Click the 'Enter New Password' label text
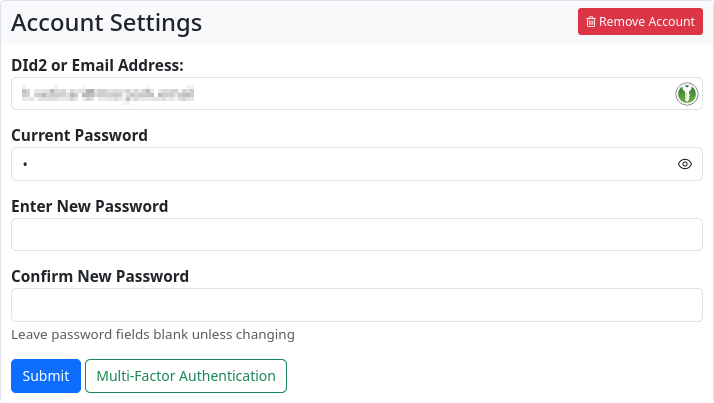Screen dimensions: 714x403 click(x=89, y=206)
